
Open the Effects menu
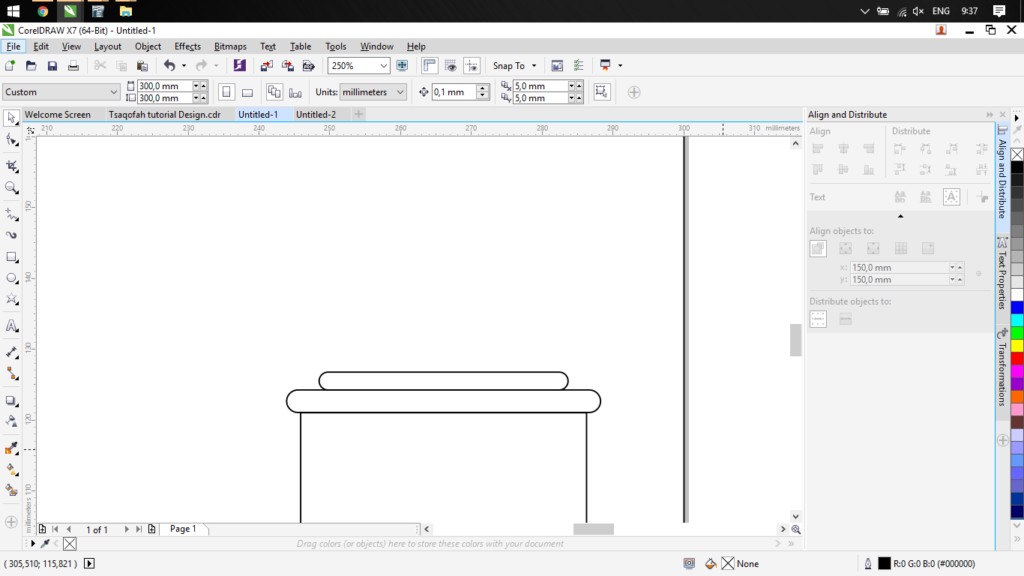(x=187, y=46)
